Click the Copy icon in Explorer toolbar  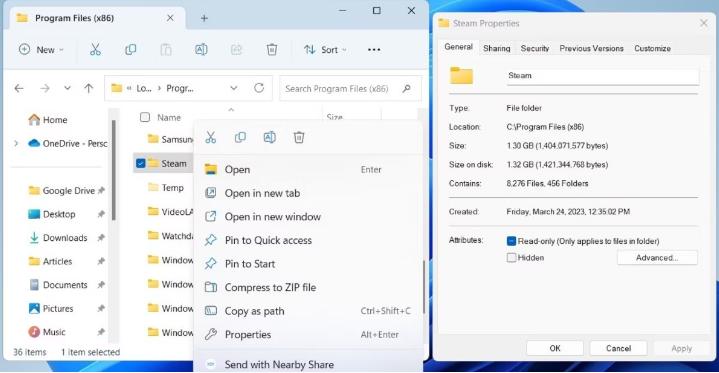[131, 50]
